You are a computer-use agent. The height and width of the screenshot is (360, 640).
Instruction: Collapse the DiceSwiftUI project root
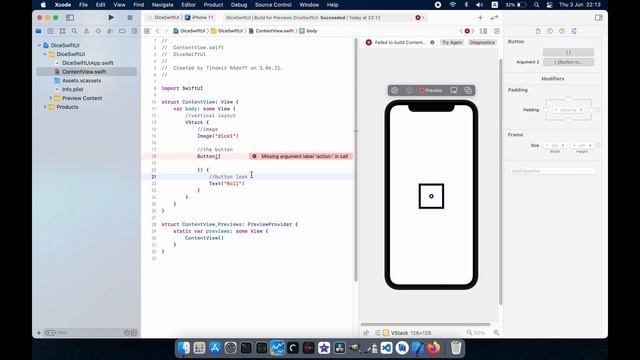40,45
